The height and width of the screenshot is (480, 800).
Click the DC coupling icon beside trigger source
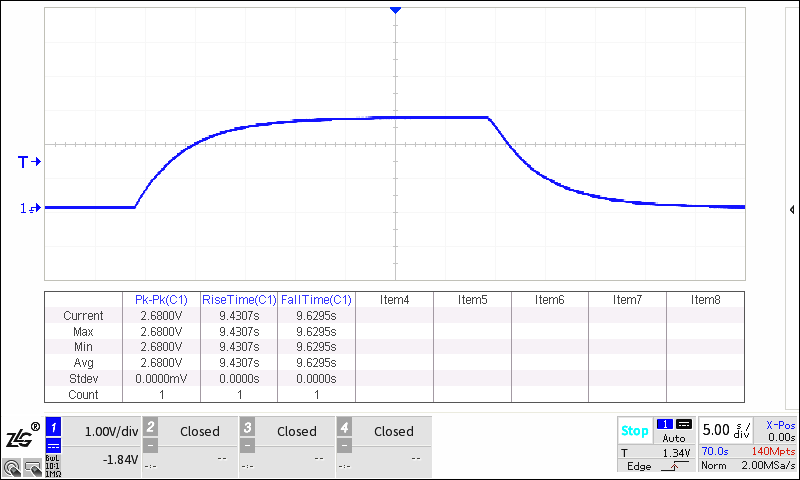684,424
